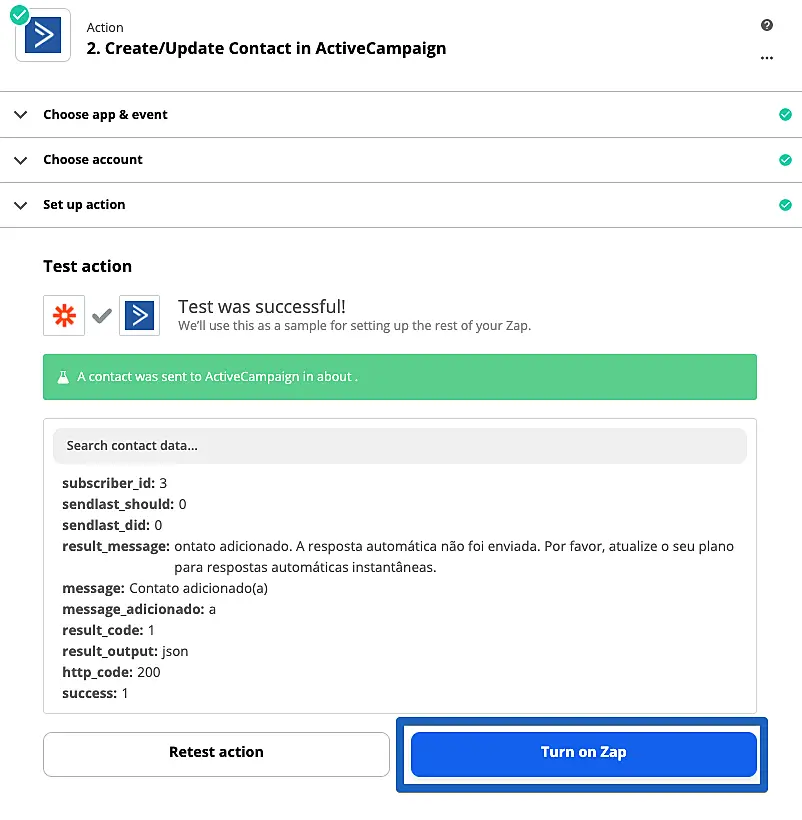Open the help question mark icon
802x820 pixels.
click(x=767, y=26)
